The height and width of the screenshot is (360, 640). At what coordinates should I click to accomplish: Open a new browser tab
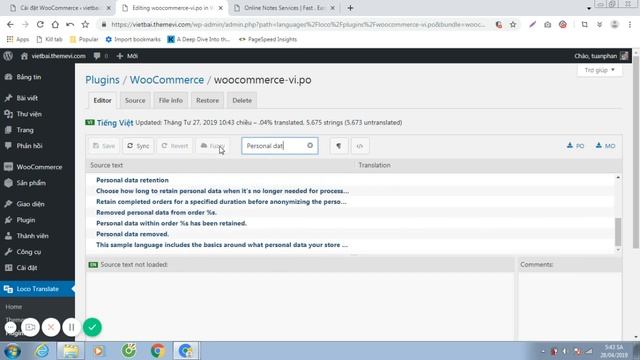click(x=351, y=8)
